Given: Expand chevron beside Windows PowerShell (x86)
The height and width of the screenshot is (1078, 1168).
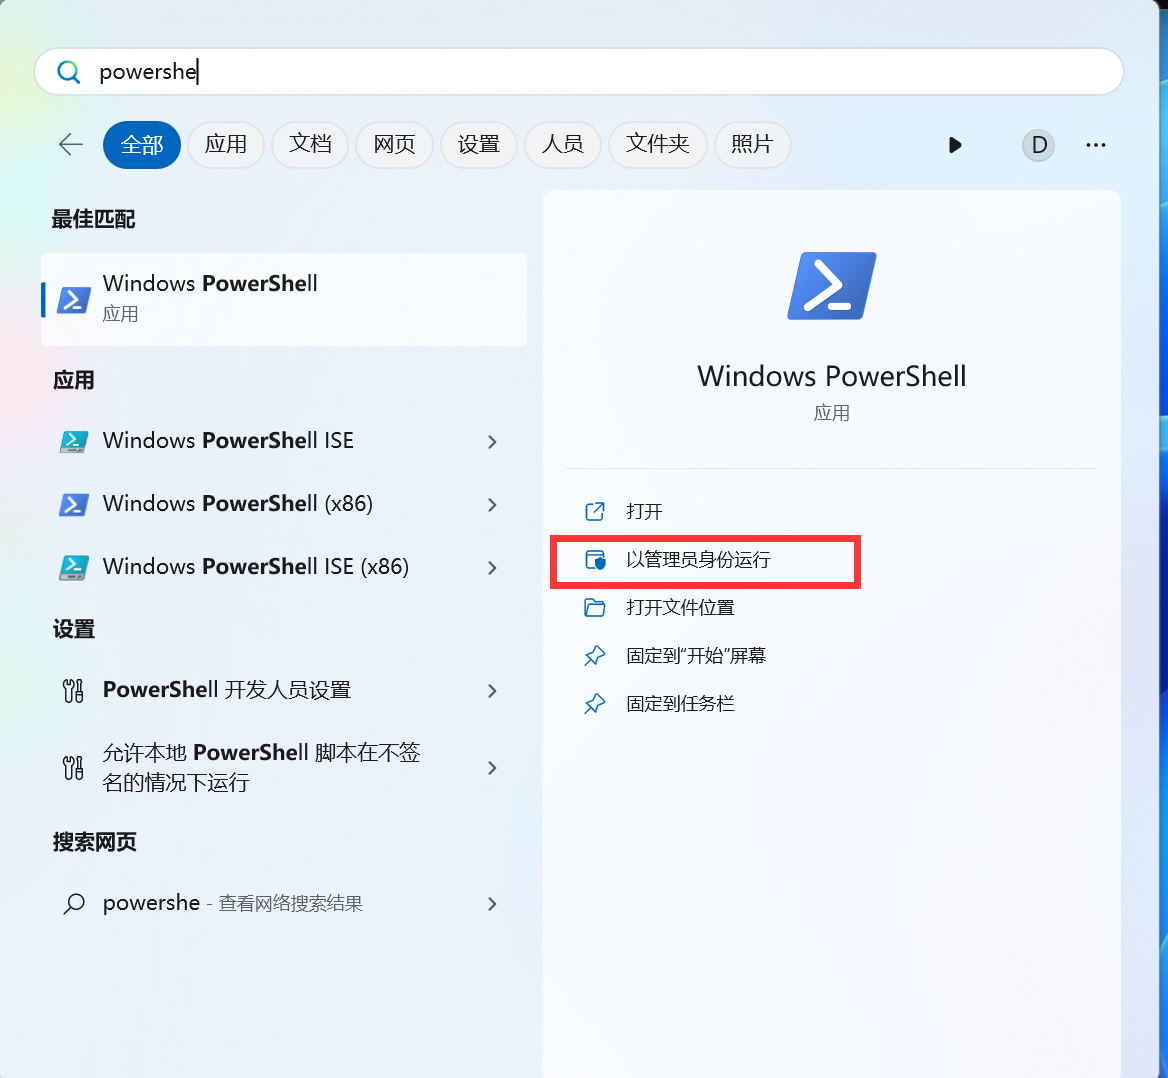Looking at the screenshot, I should click(x=492, y=505).
